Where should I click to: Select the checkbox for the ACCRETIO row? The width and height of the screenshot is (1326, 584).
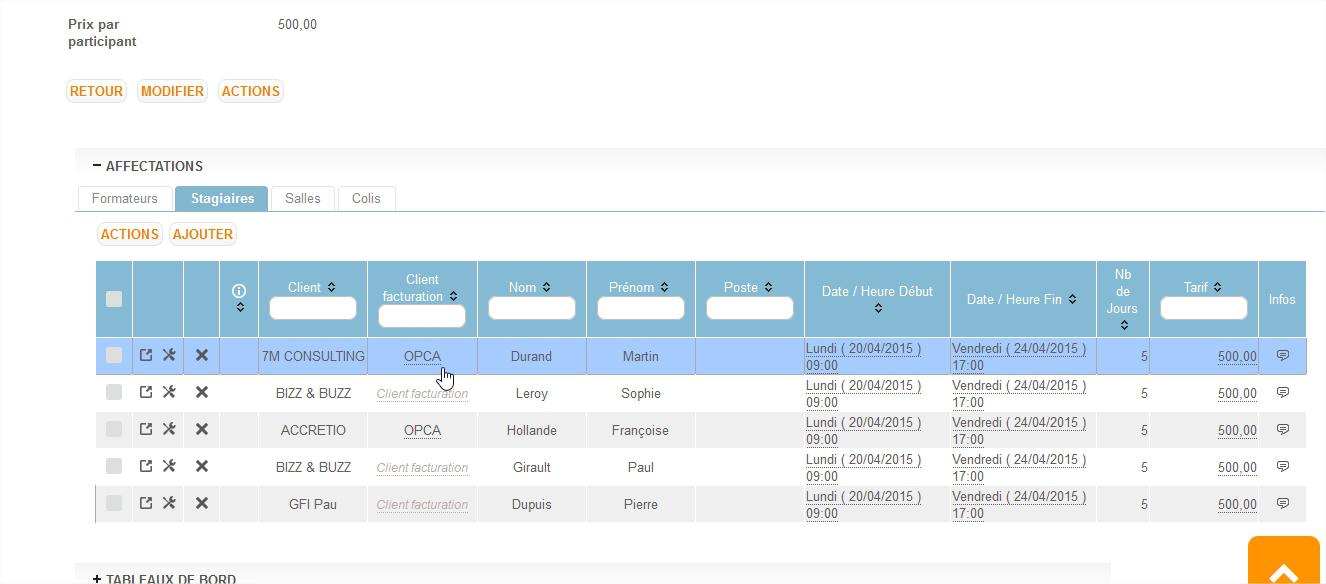(114, 429)
